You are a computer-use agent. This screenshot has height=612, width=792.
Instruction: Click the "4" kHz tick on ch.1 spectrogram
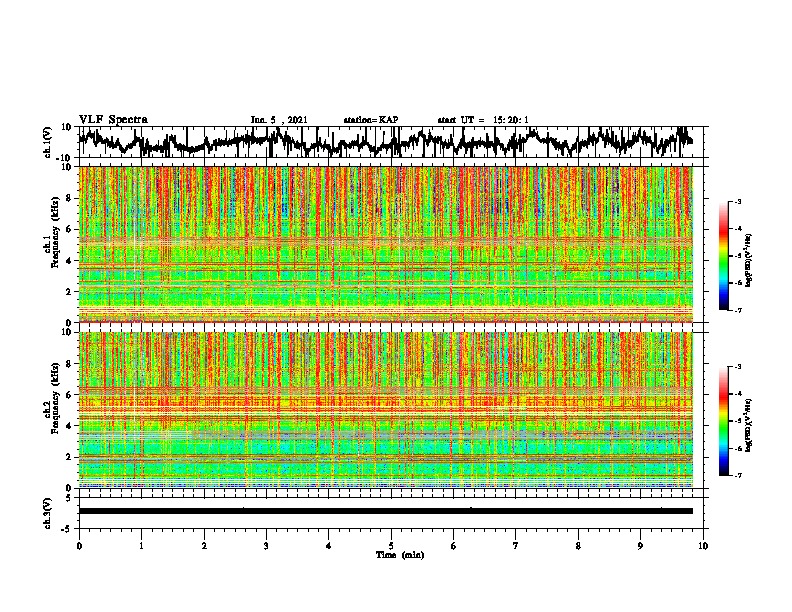(x=69, y=261)
